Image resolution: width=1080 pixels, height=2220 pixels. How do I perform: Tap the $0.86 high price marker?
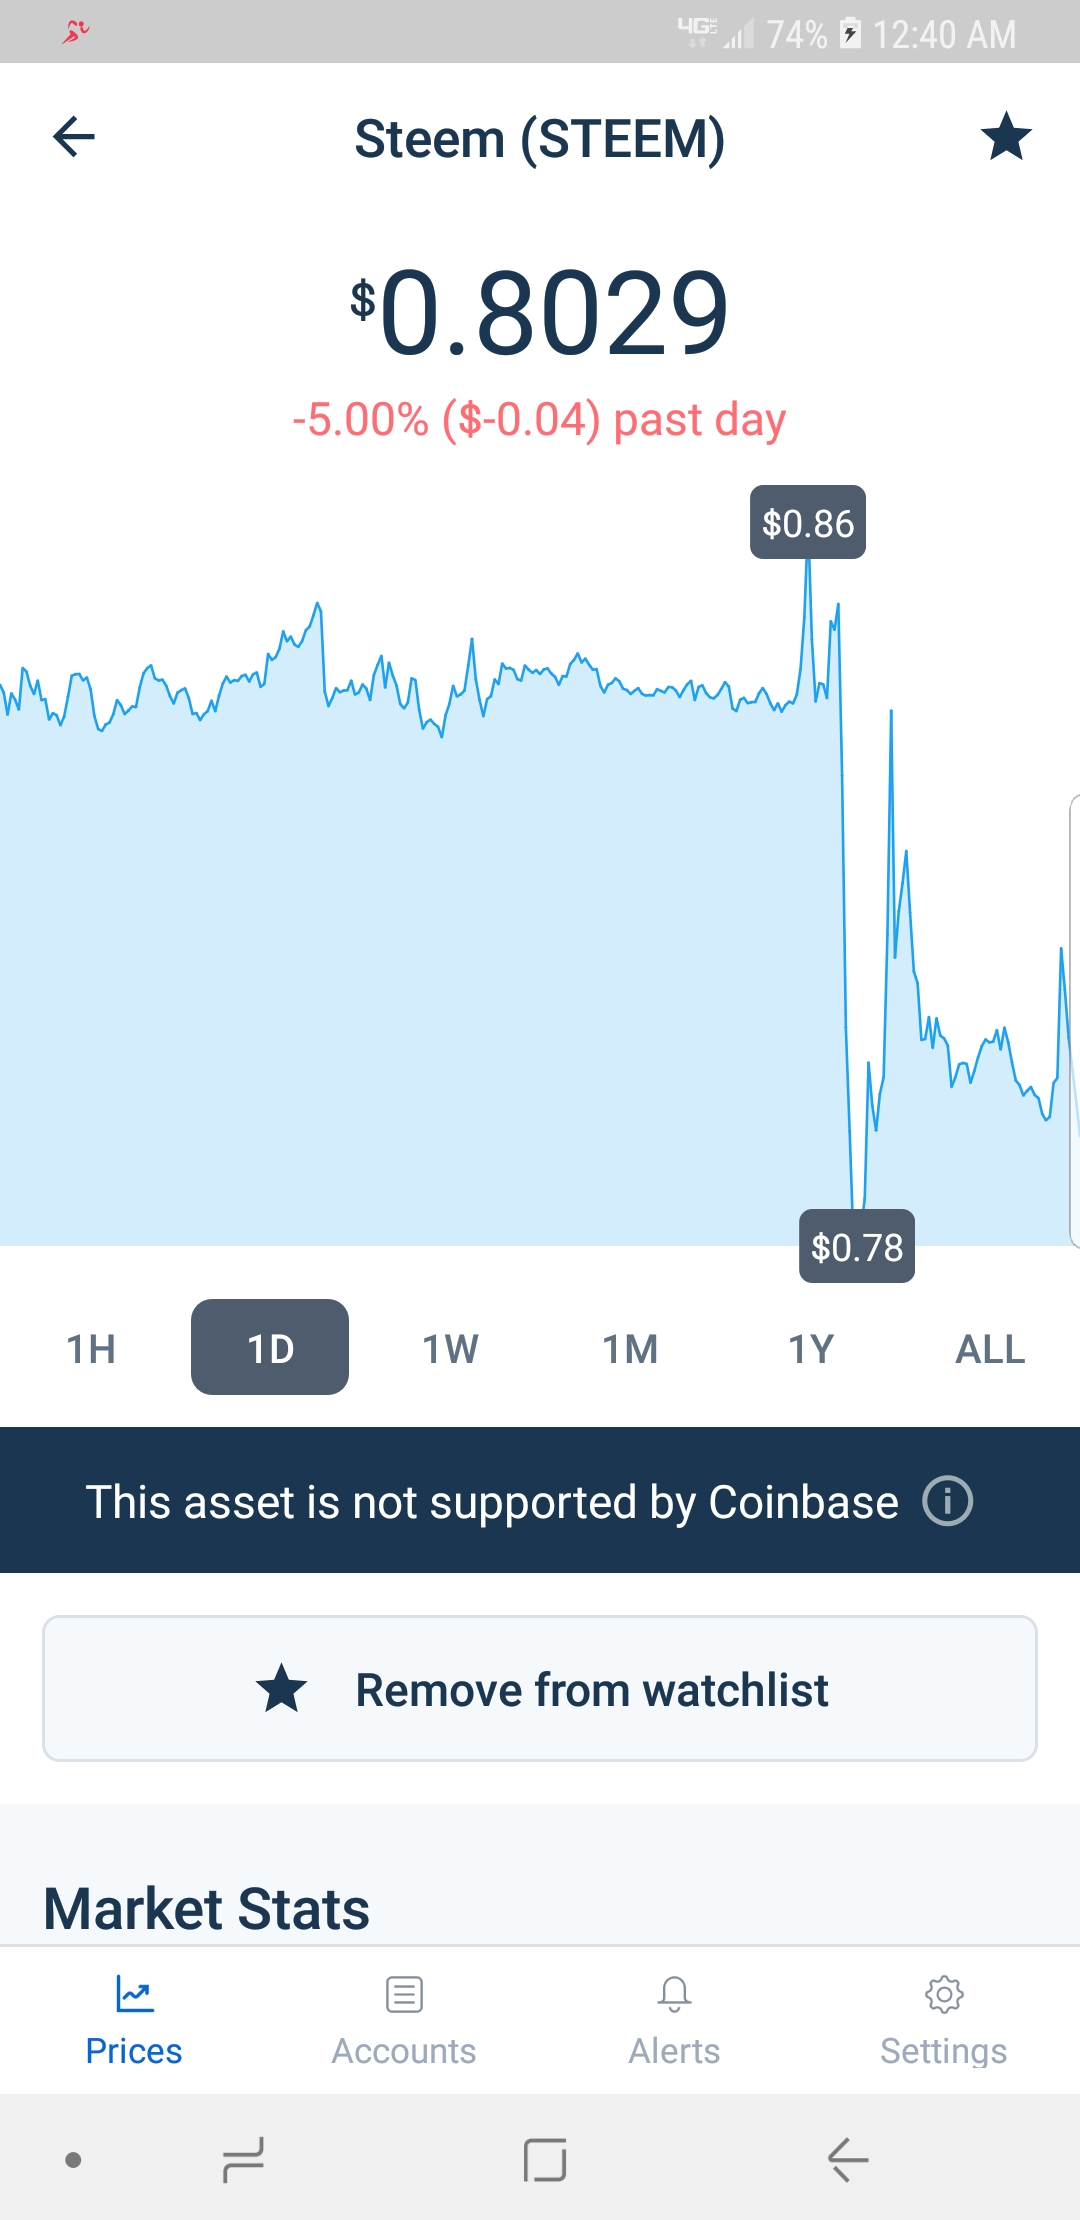[808, 523]
